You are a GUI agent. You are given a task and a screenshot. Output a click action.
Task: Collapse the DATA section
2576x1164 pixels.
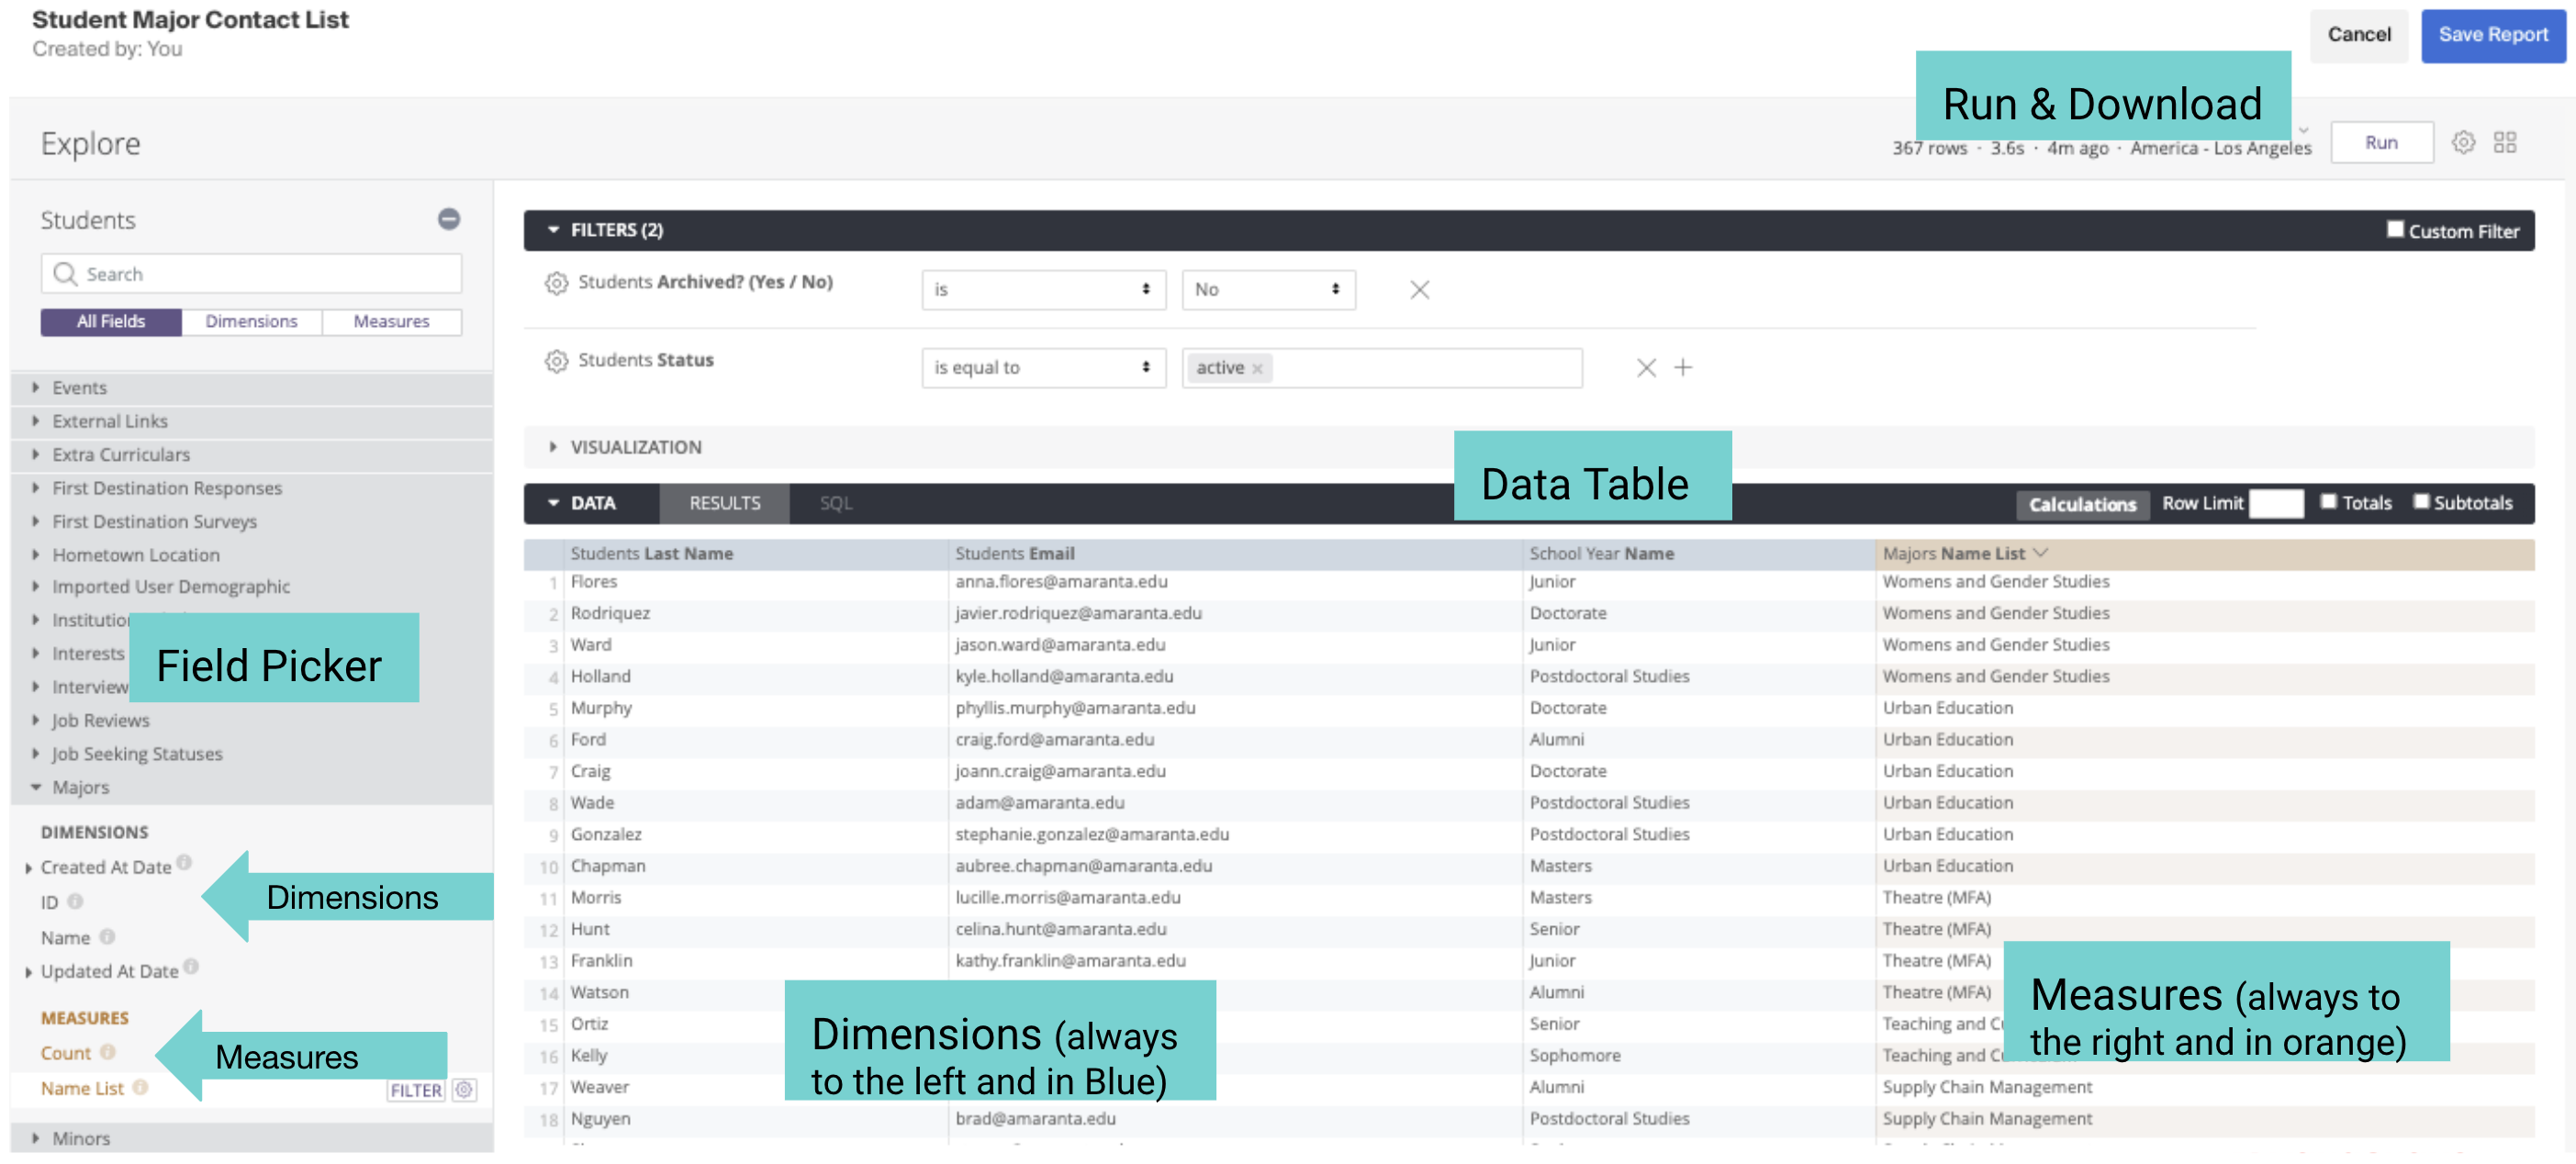click(553, 503)
